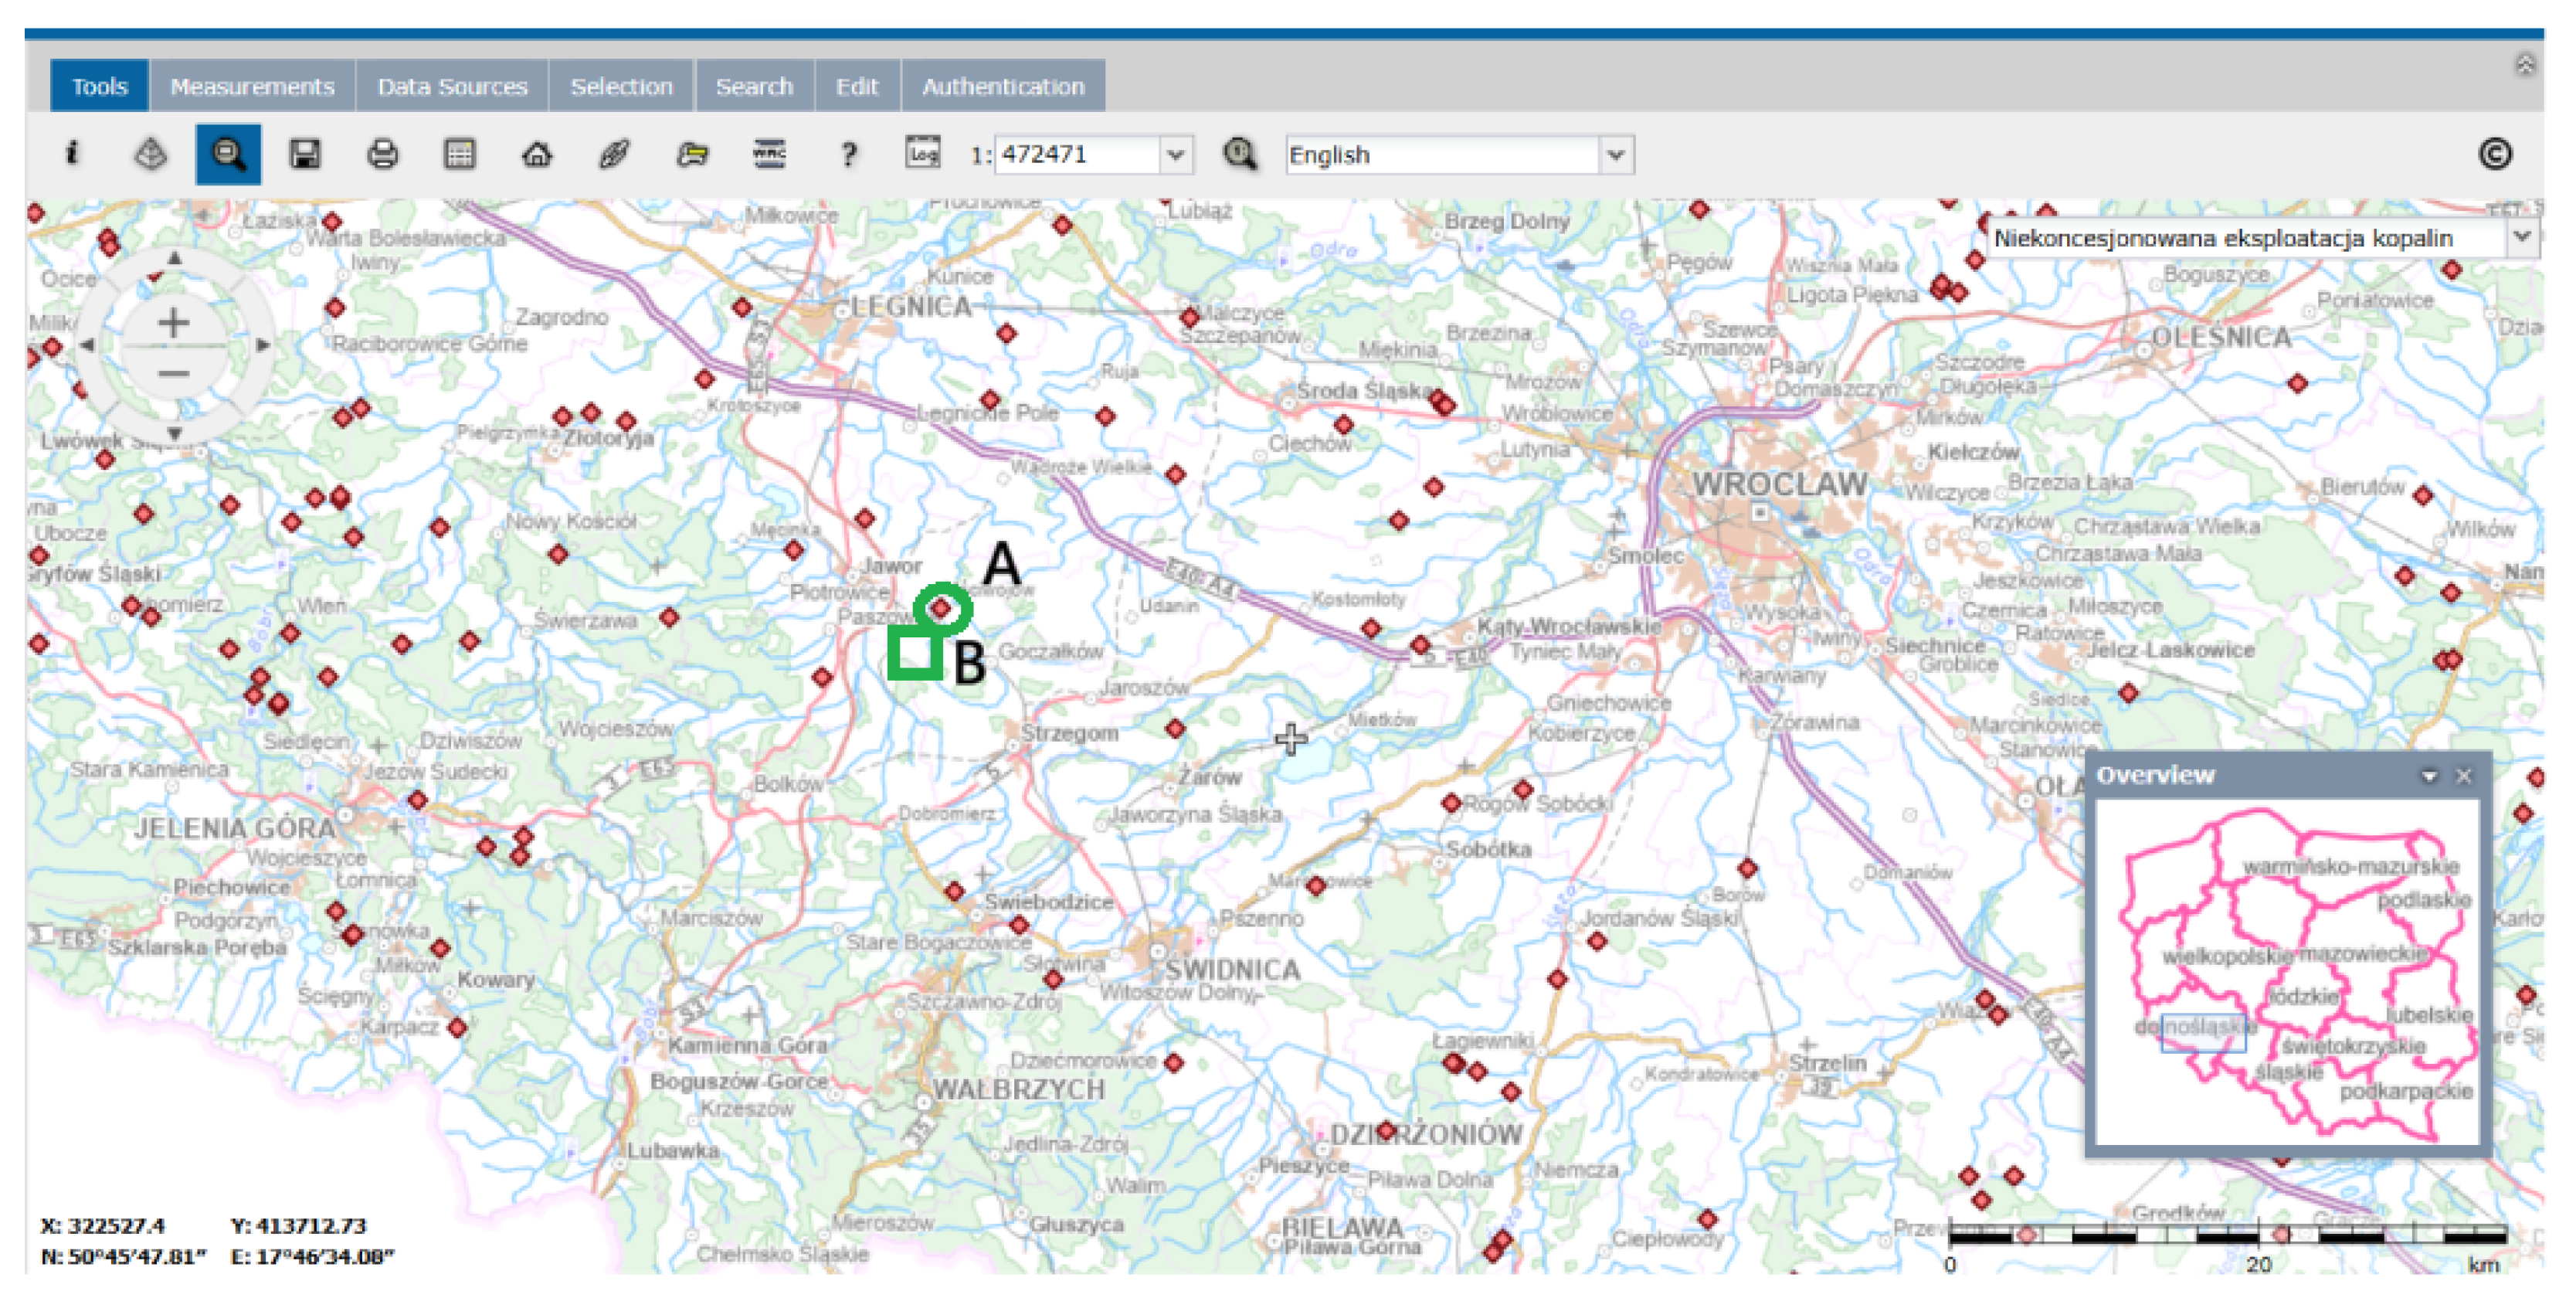Click the copyright symbol icon
Viewport: 2576px width, 1308px height.
pyautogui.click(x=2494, y=154)
